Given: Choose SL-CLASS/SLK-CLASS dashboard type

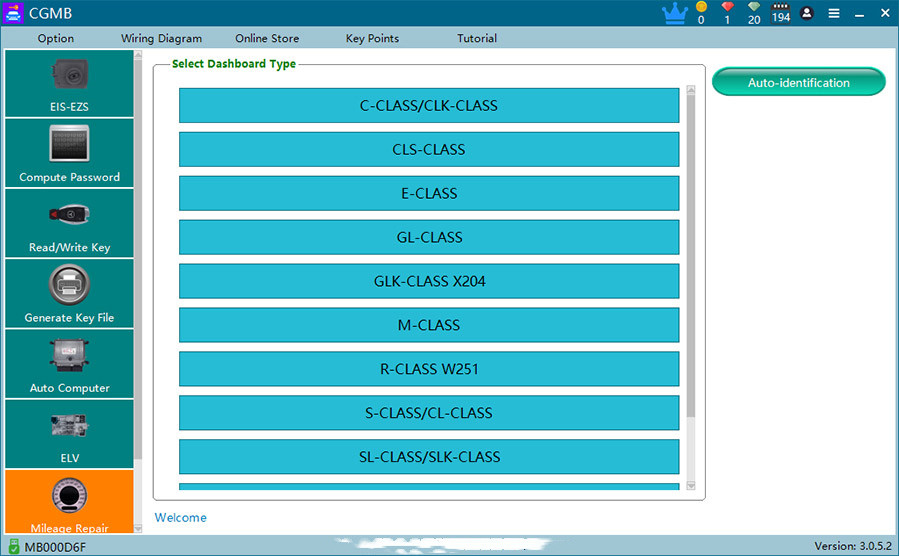Looking at the screenshot, I should point(429,457).
